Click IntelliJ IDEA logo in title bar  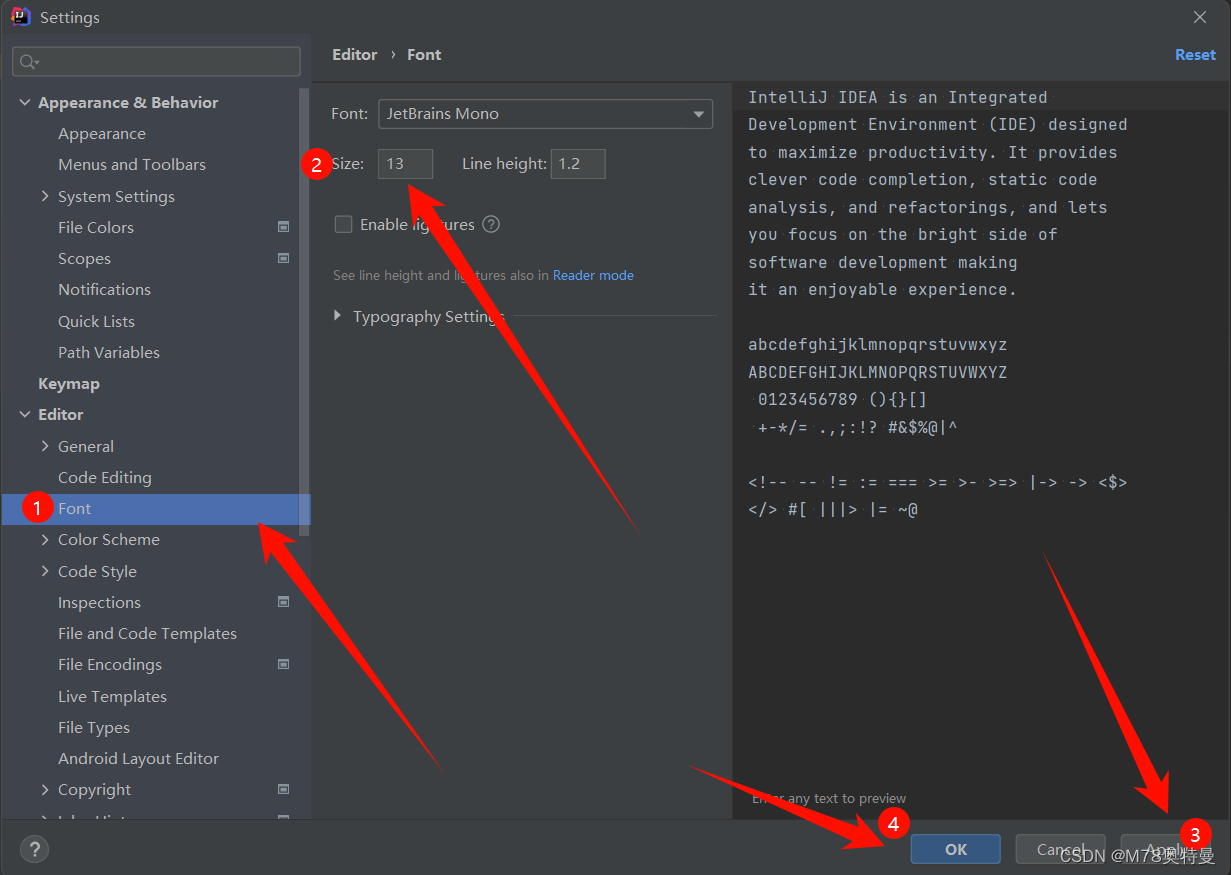[x=21, y=17]
